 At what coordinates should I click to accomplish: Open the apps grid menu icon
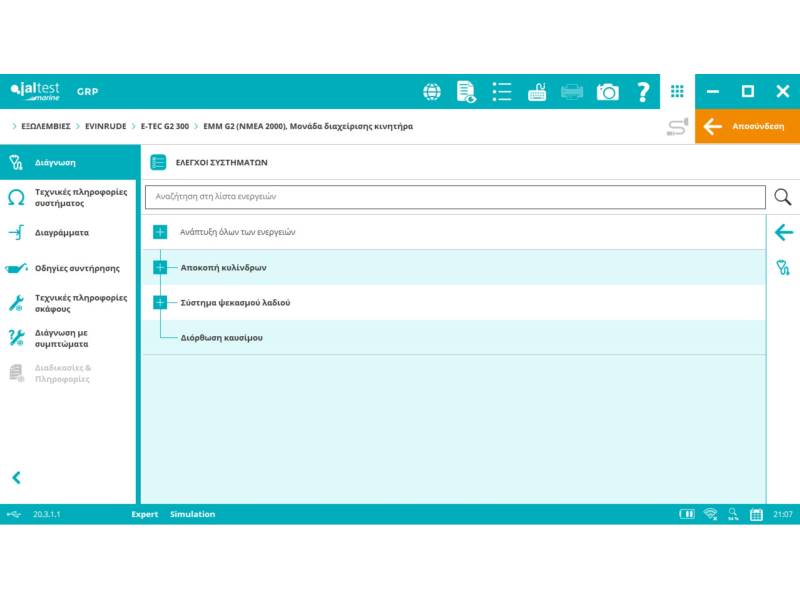click(x=677, y=91)
